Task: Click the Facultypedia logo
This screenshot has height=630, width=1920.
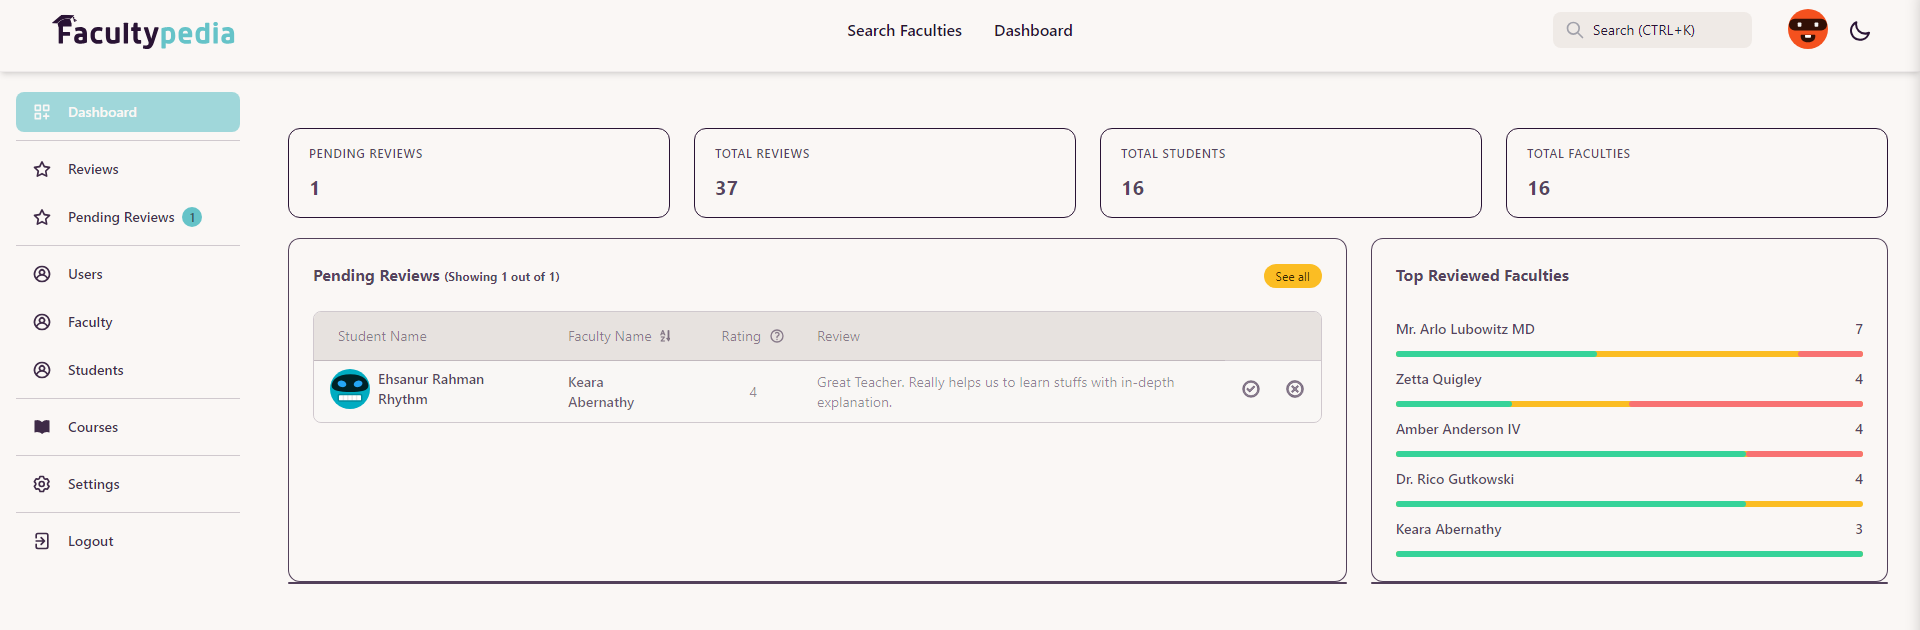Action: click(x=144, y=32)
